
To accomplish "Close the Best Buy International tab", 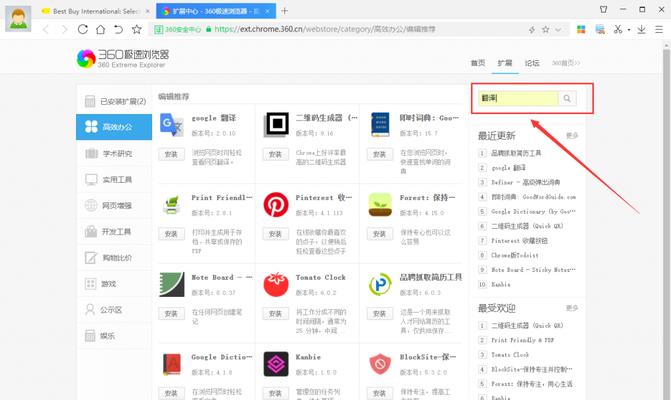I will (x=148, y=11).
